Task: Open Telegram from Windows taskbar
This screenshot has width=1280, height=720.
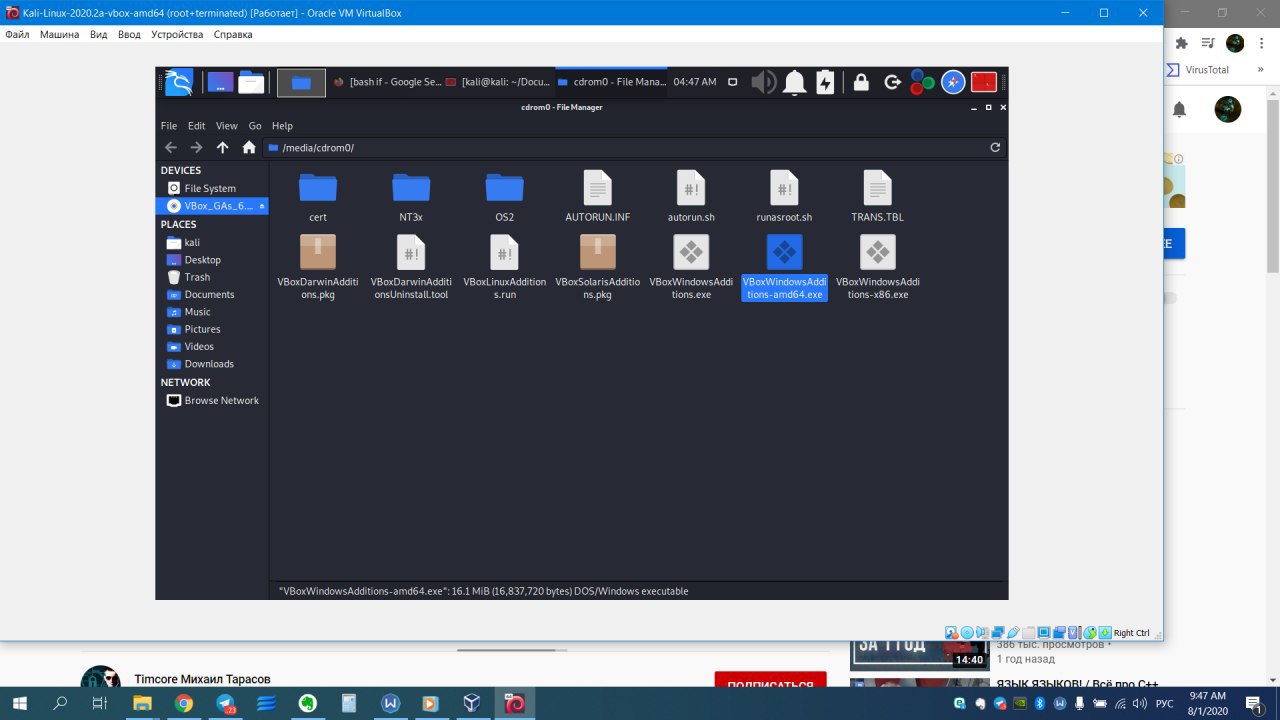Action: pyautogui.click(x=225, y=703)
